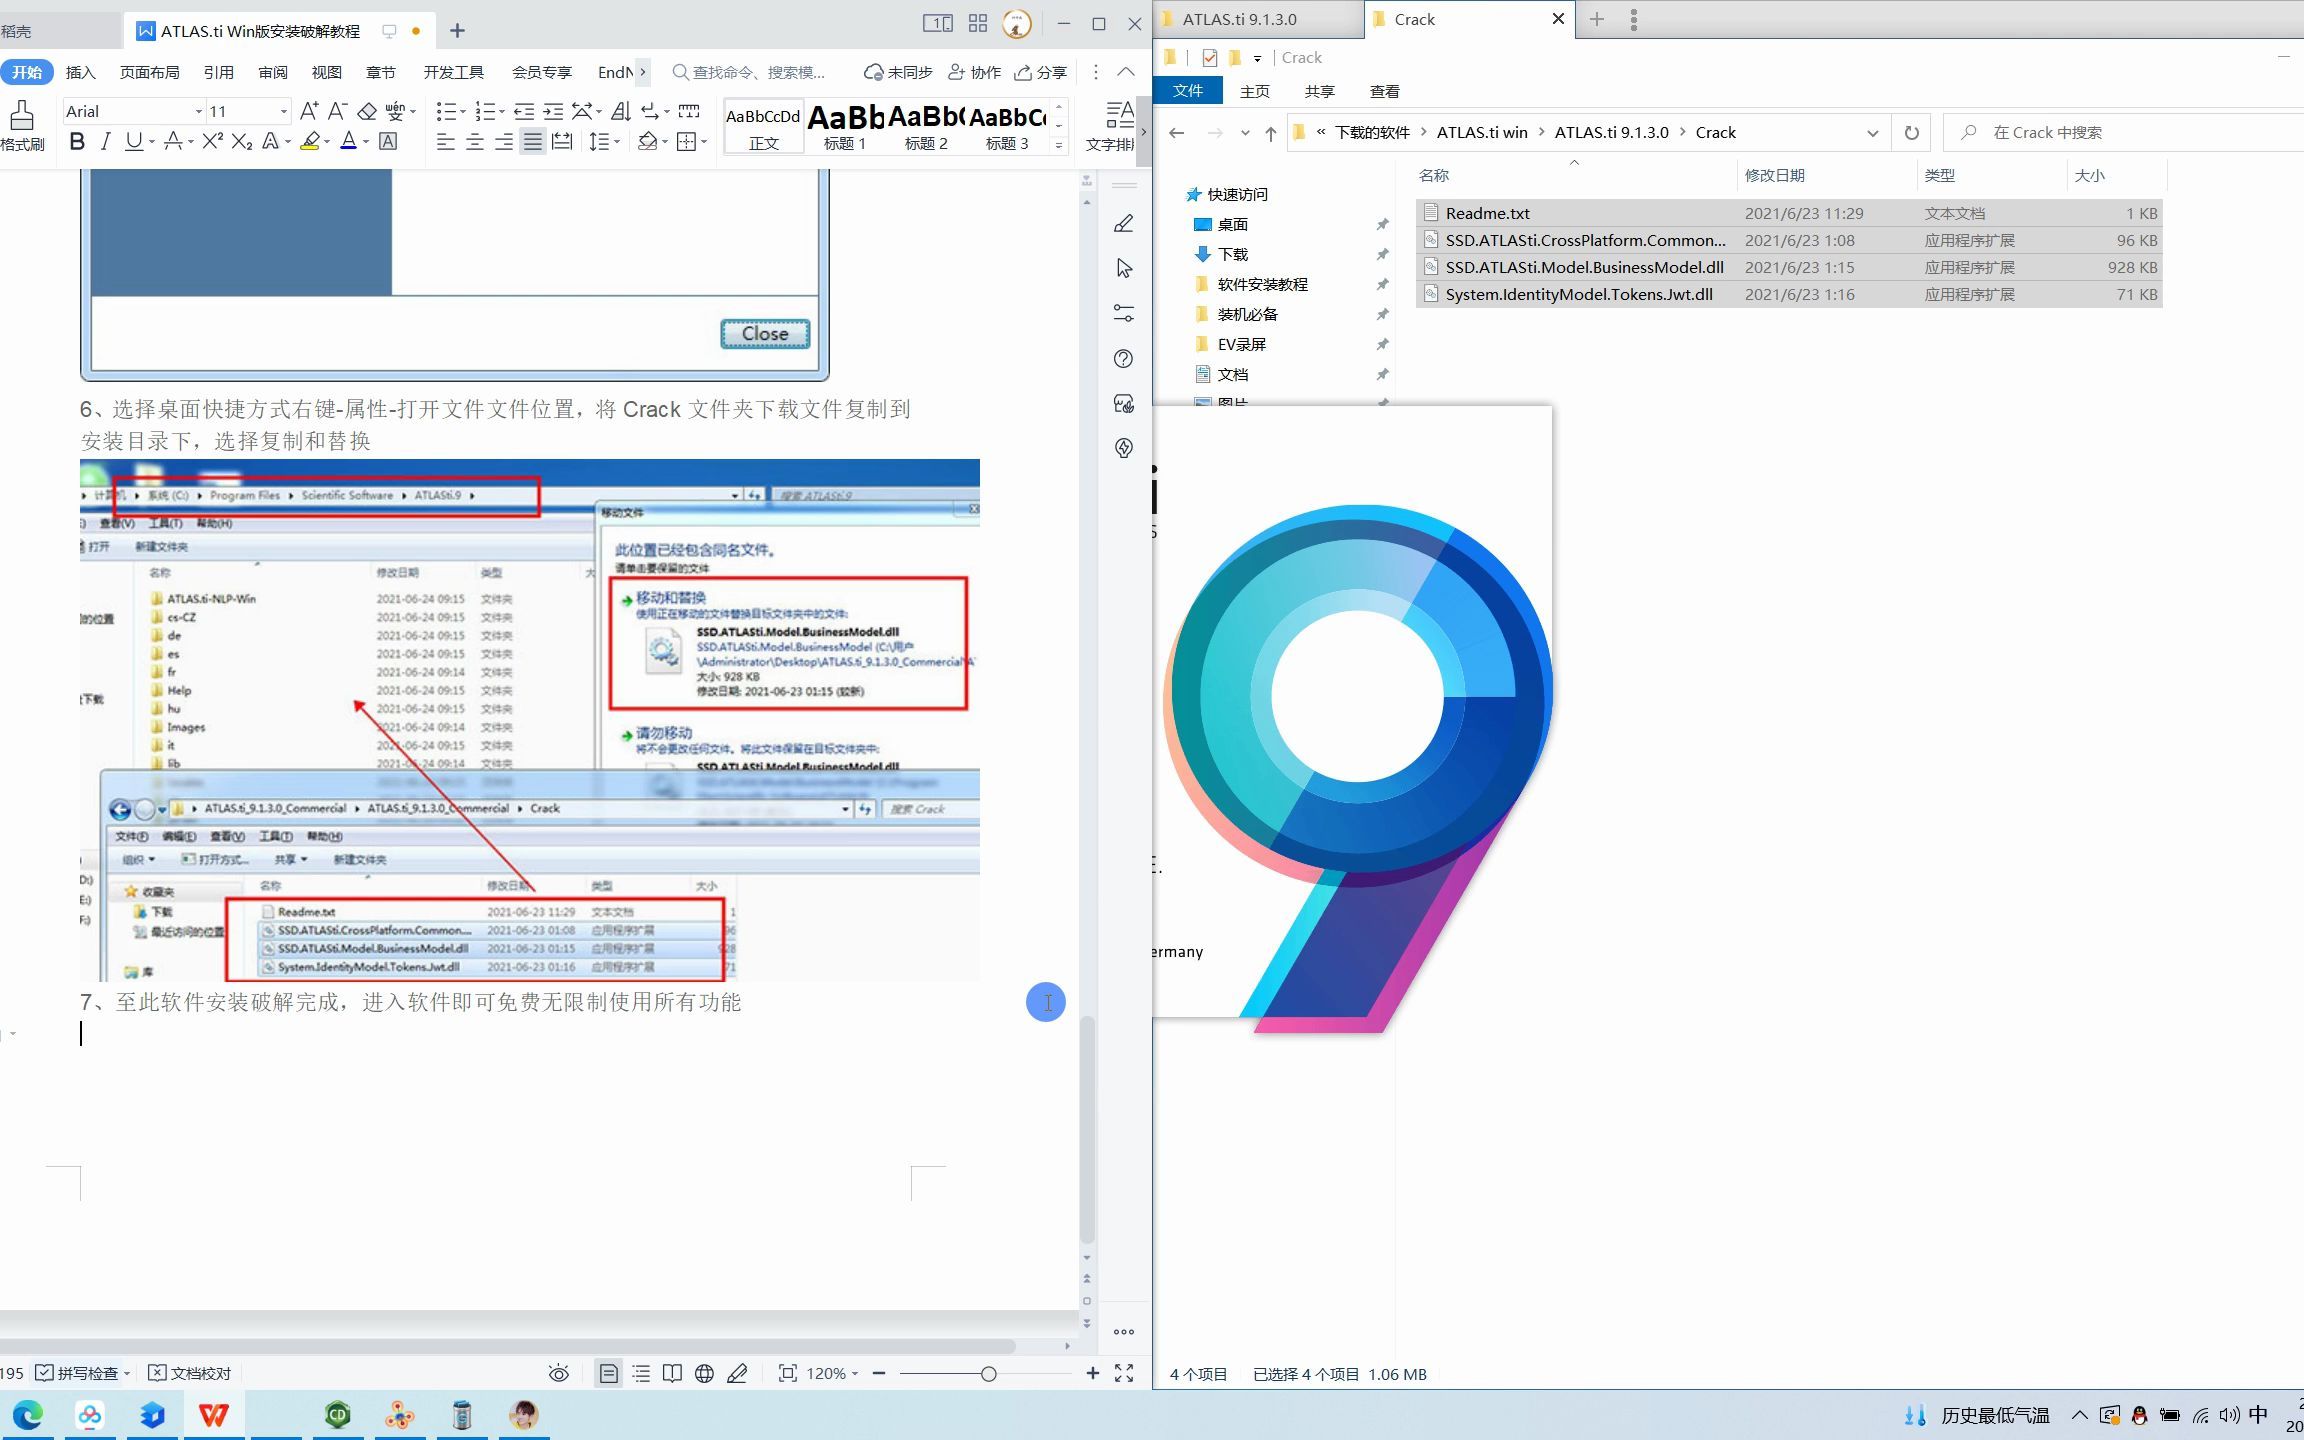Enter full screen mode in WPS
The height and width of the screenshot is (1440, 2304).
pyautogui.click(x=1124, y=1374)
